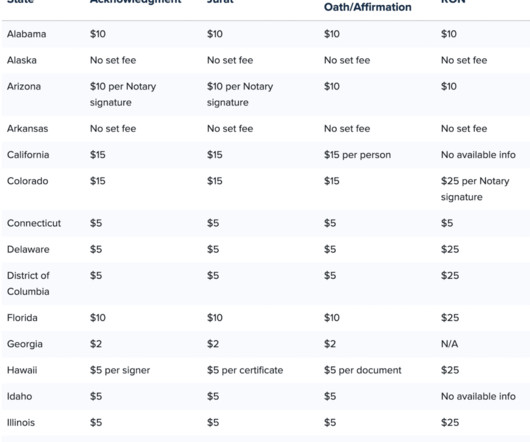This screenshot has width=530, height=442.
Task: Select Arizona's '$10 per Notary signature' jurat cell
Action: pyautogui.click(x=240, y=94)
